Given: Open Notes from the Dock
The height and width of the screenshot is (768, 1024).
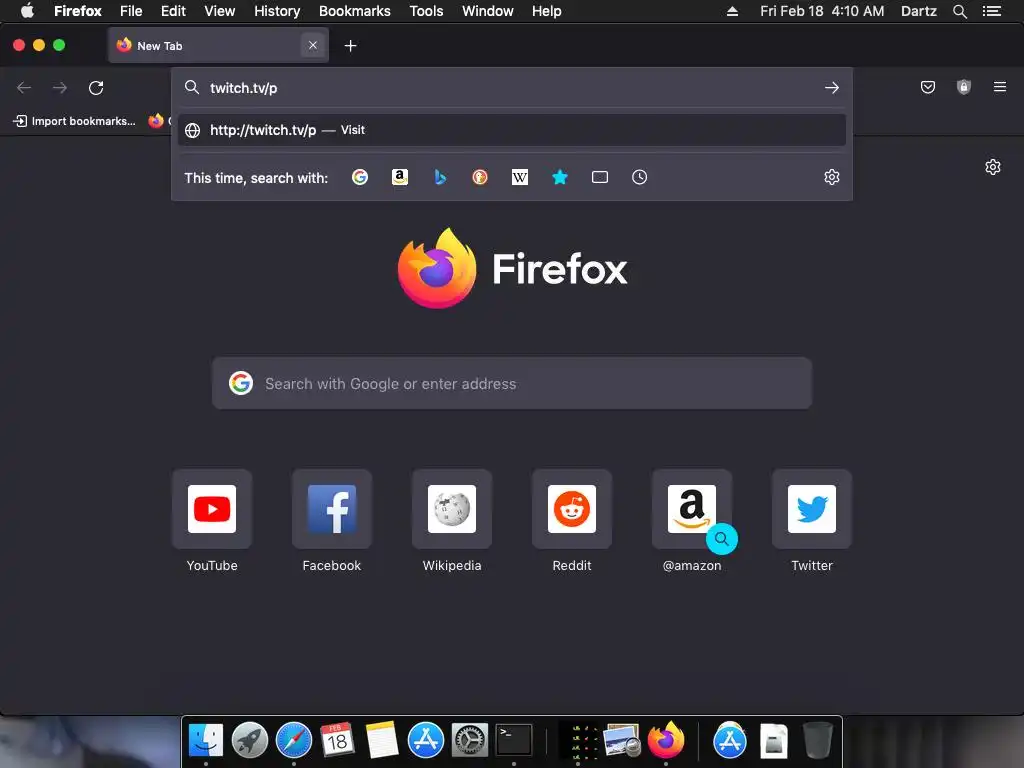Looking at the screenshot, I should 381,741.
